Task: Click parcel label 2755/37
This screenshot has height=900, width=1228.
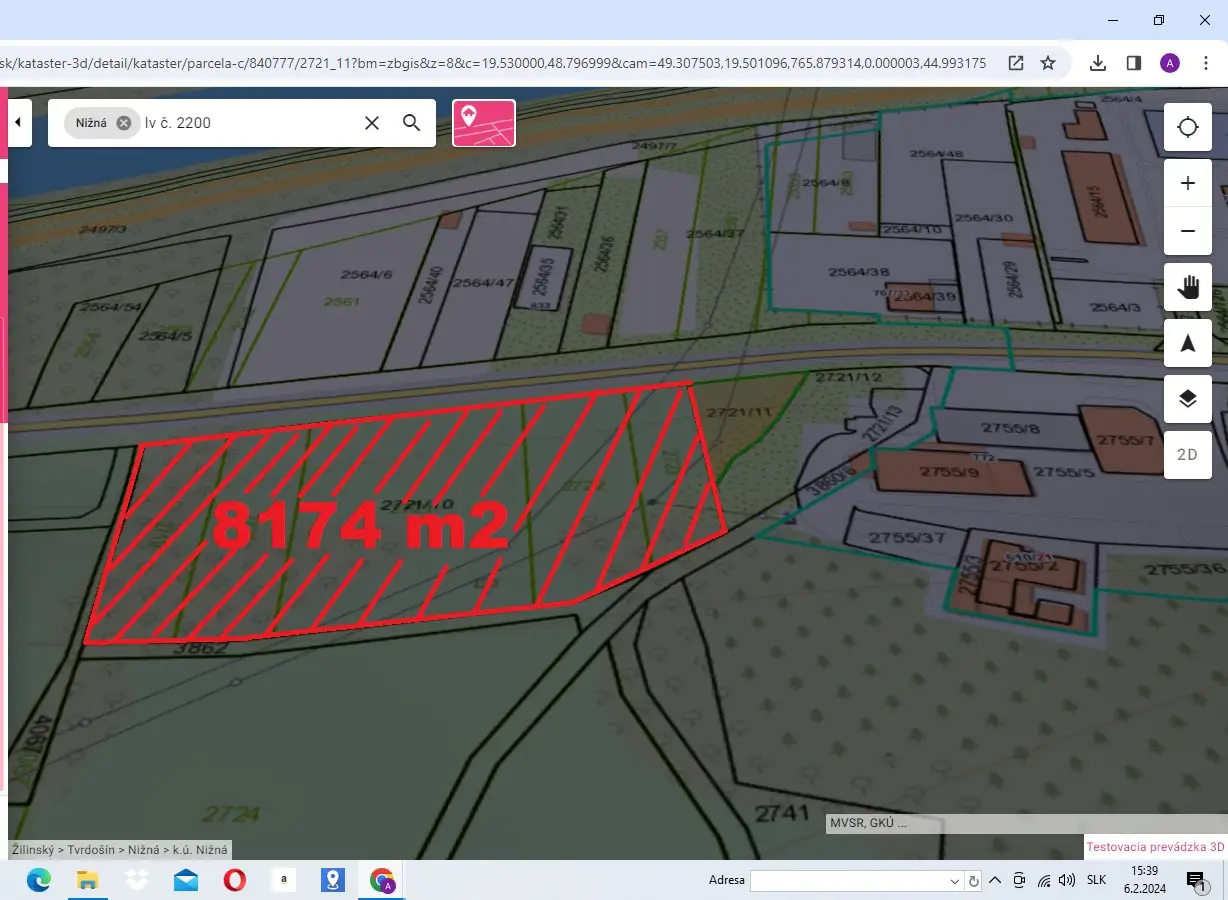Action: click(907, 538)
